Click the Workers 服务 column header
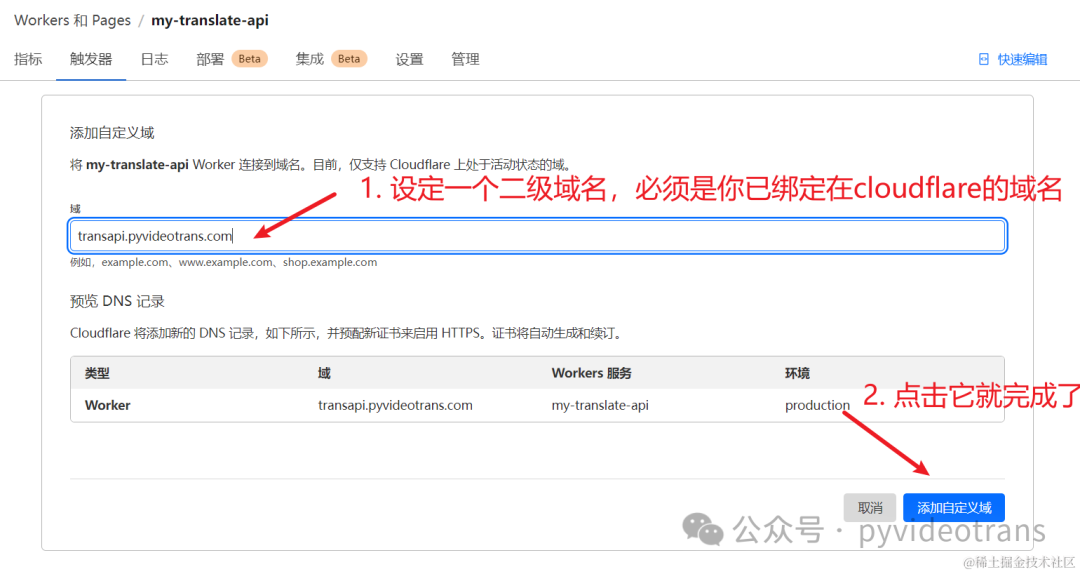The height and width of the screenshot is (574, 1080). pos(592,373)
